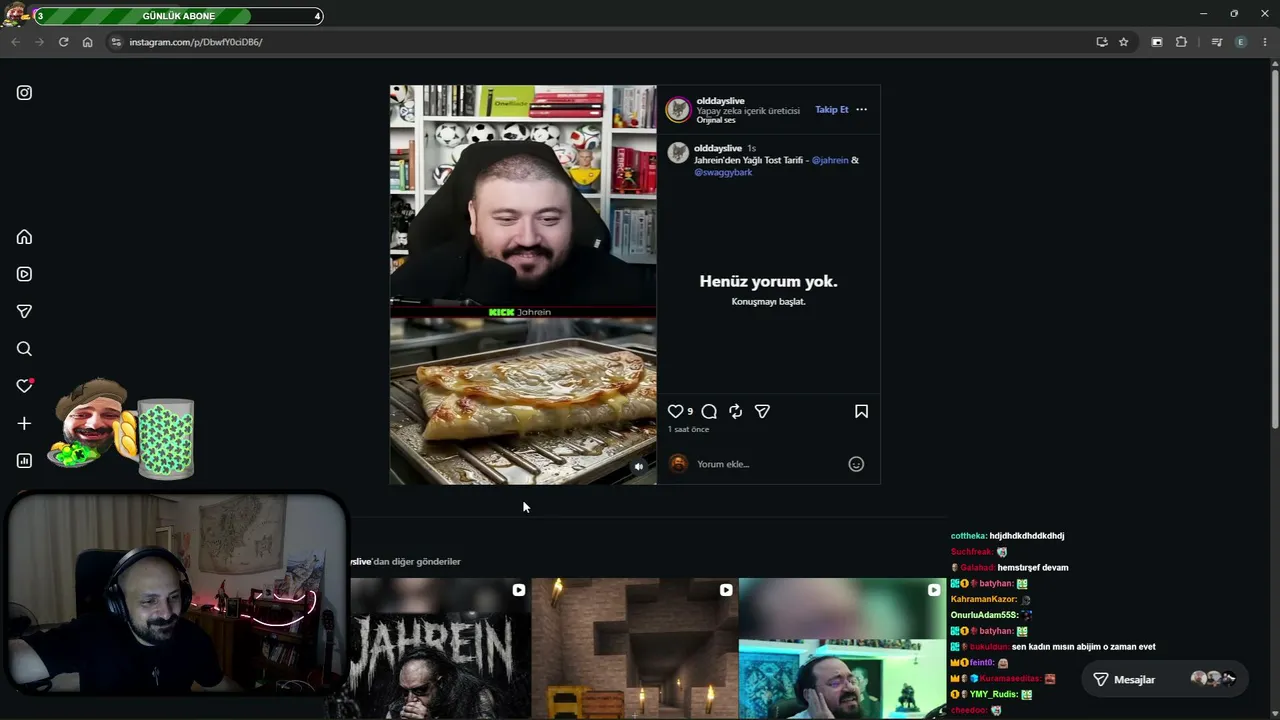
Task: Open emoji picker in comment box
Action: pos(856,464)
